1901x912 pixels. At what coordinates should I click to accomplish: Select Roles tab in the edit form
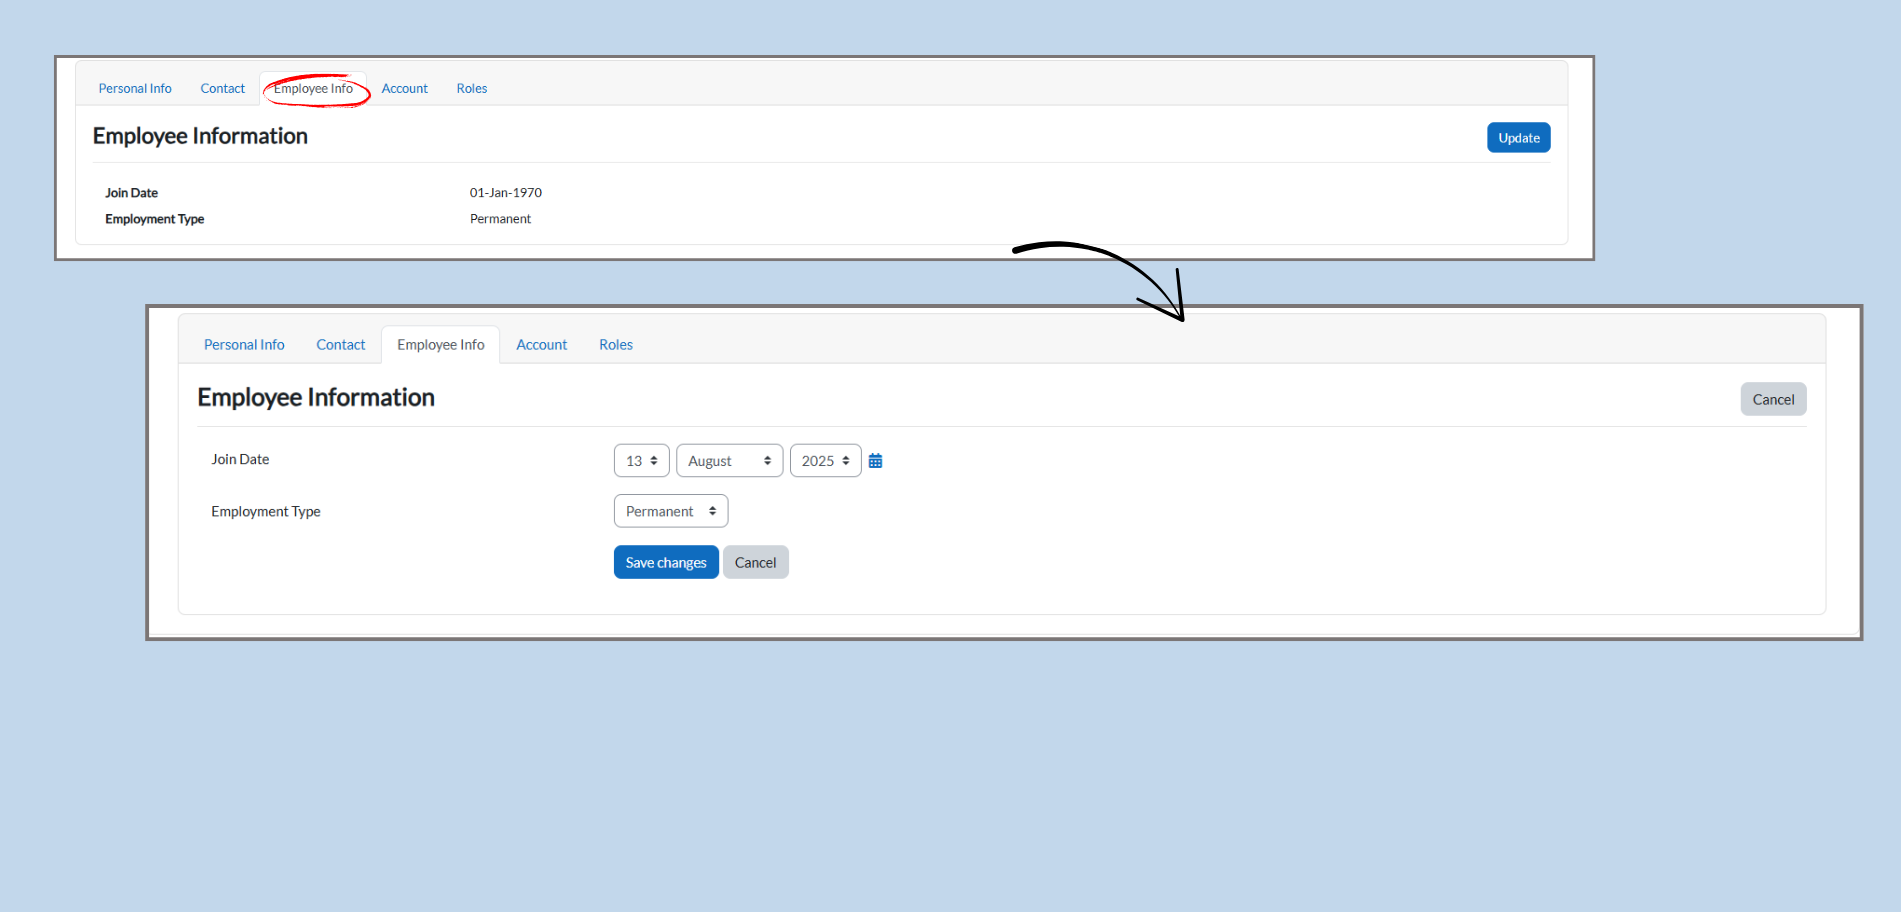click(616, 345)
